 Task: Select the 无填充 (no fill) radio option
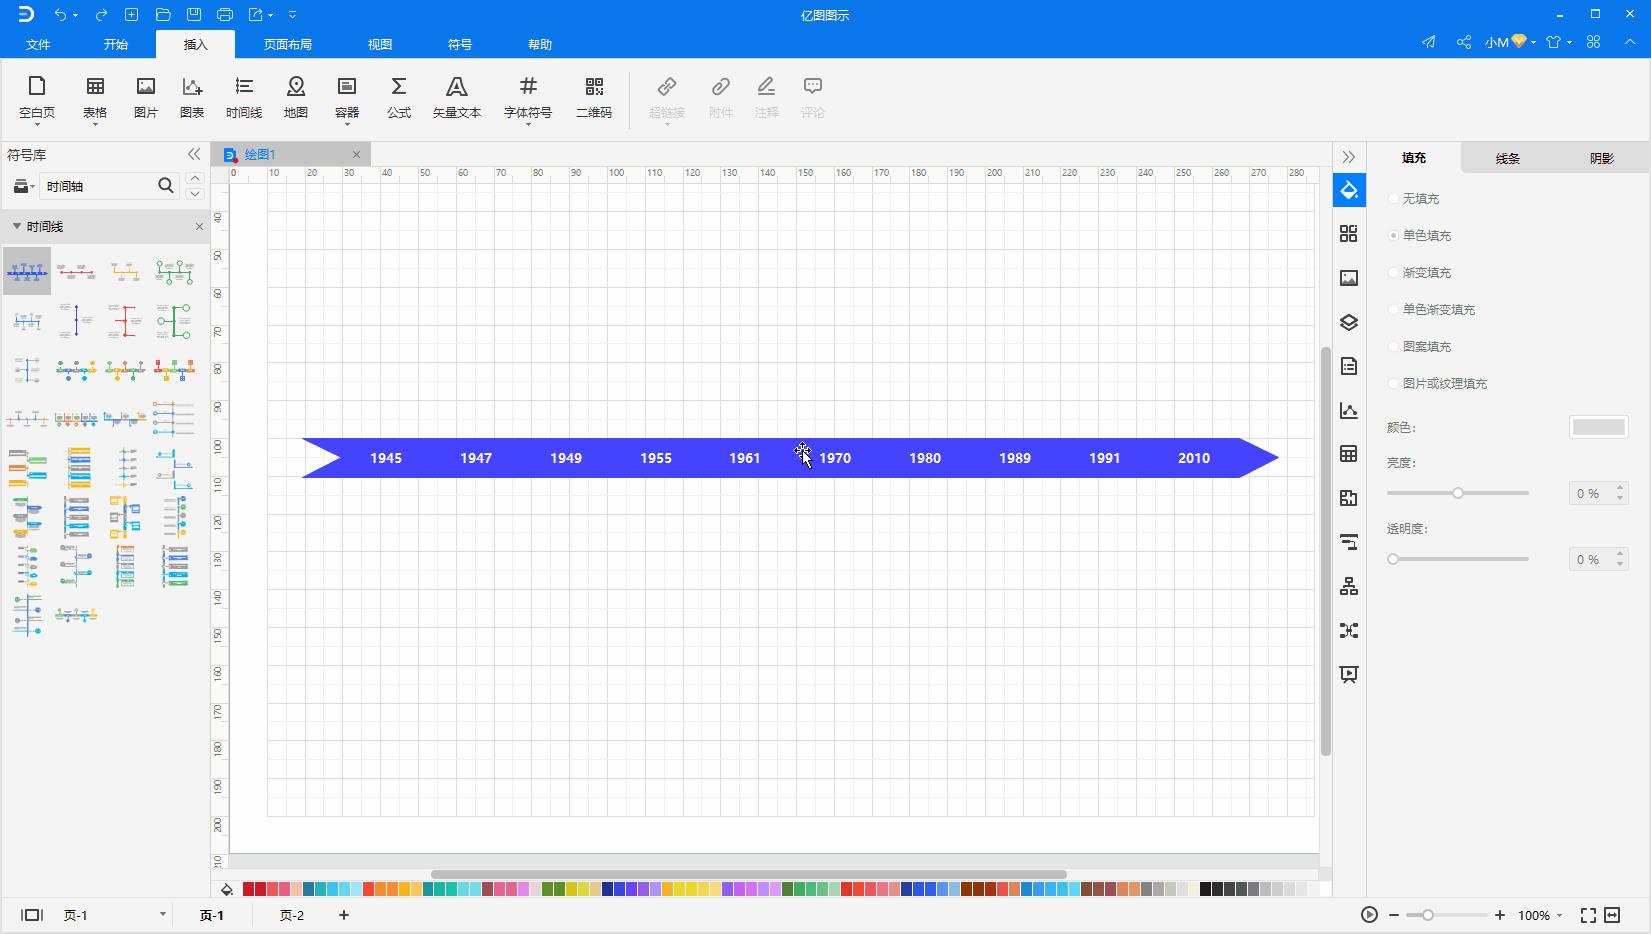[x=1414, y=199]
